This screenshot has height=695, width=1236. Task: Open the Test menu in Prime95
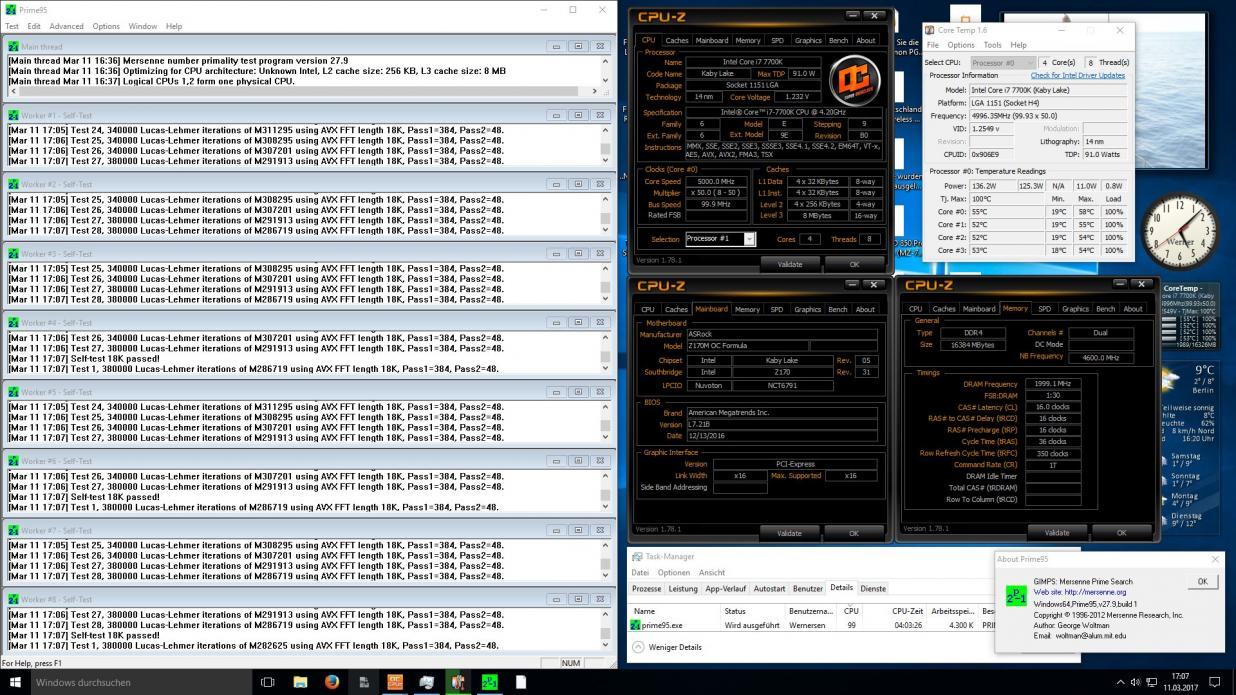point(12,26)
